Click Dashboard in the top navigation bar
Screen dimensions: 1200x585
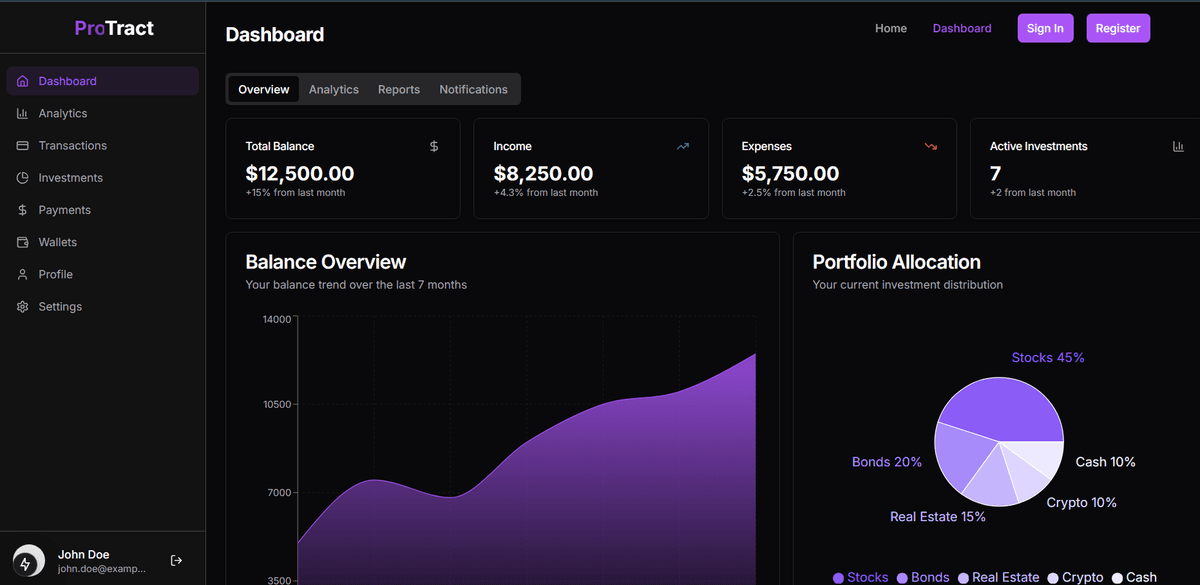click(962, 28)
